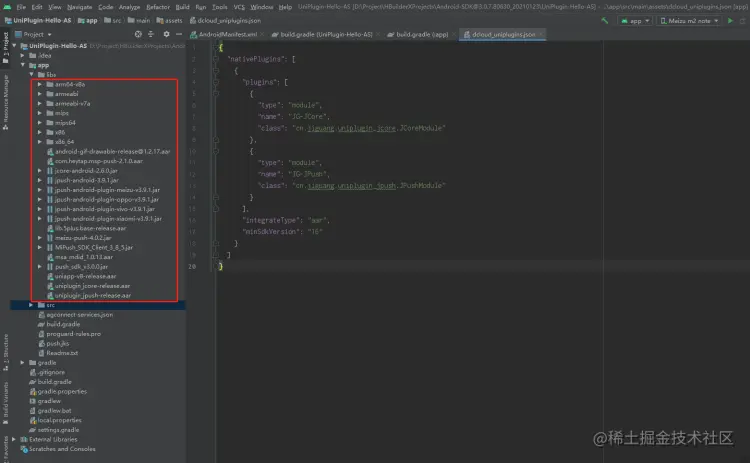Click the dcloud_uniplugins.json breadcrumb
Image resolution: width=750 pixels, height=463 pixels.
click(225, 21)
